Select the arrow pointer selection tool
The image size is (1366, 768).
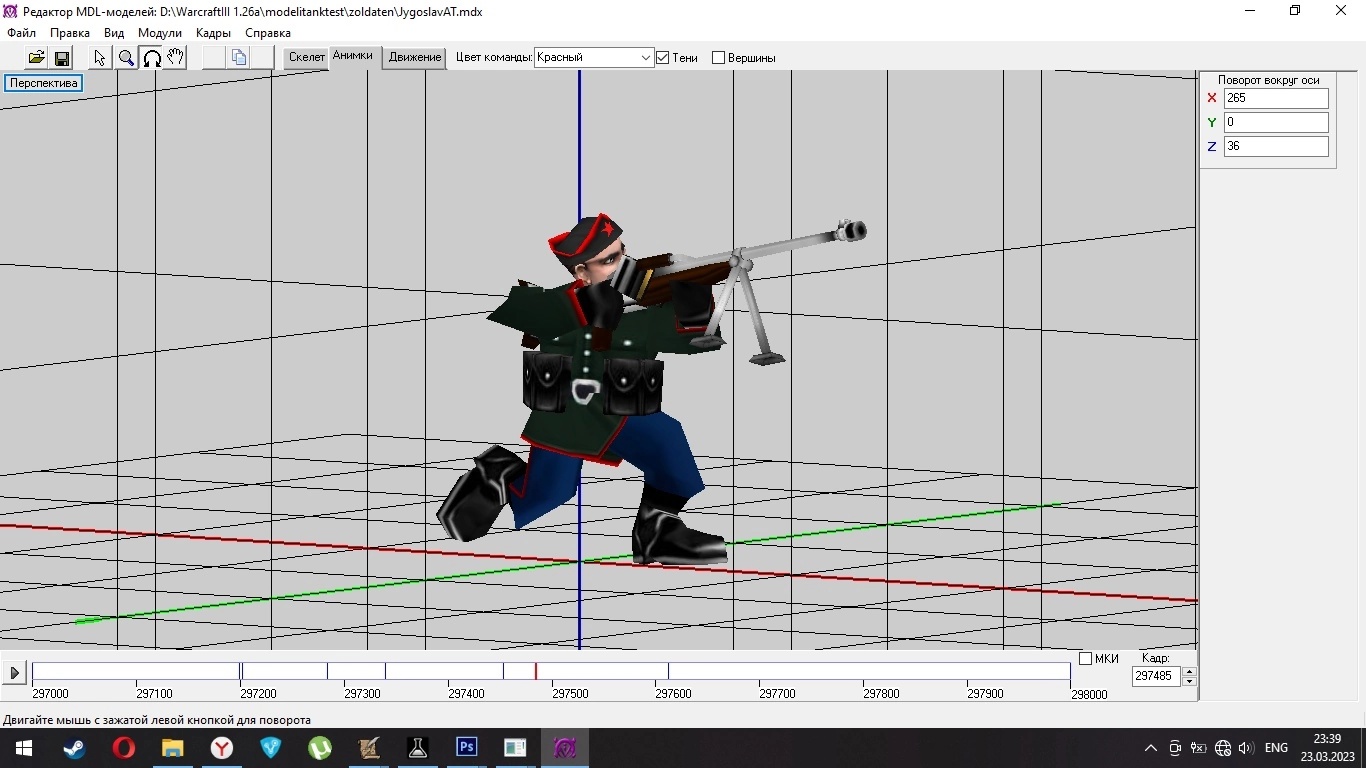100,58
